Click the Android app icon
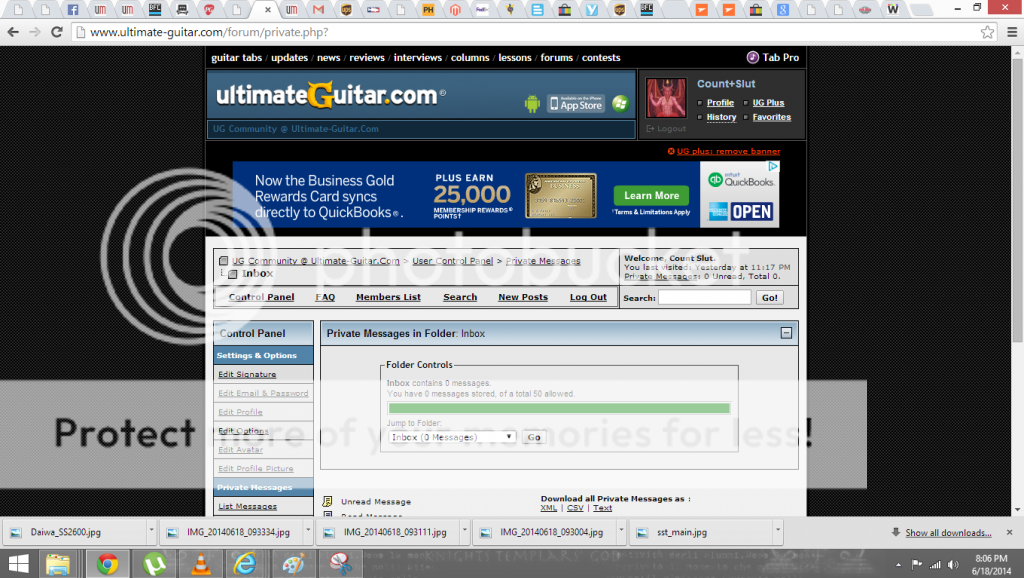Viewport: 1024px width, 578px height. (x=532, y=104)
